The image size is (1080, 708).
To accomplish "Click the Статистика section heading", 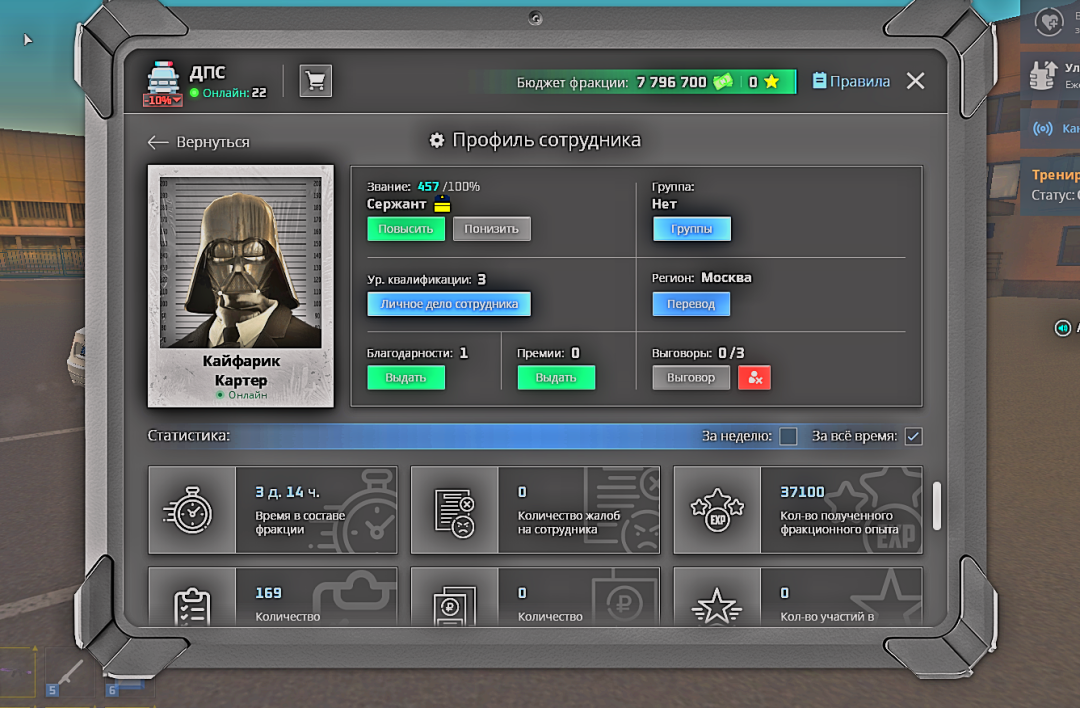I will pyautogui.click(x=189, y=435).
